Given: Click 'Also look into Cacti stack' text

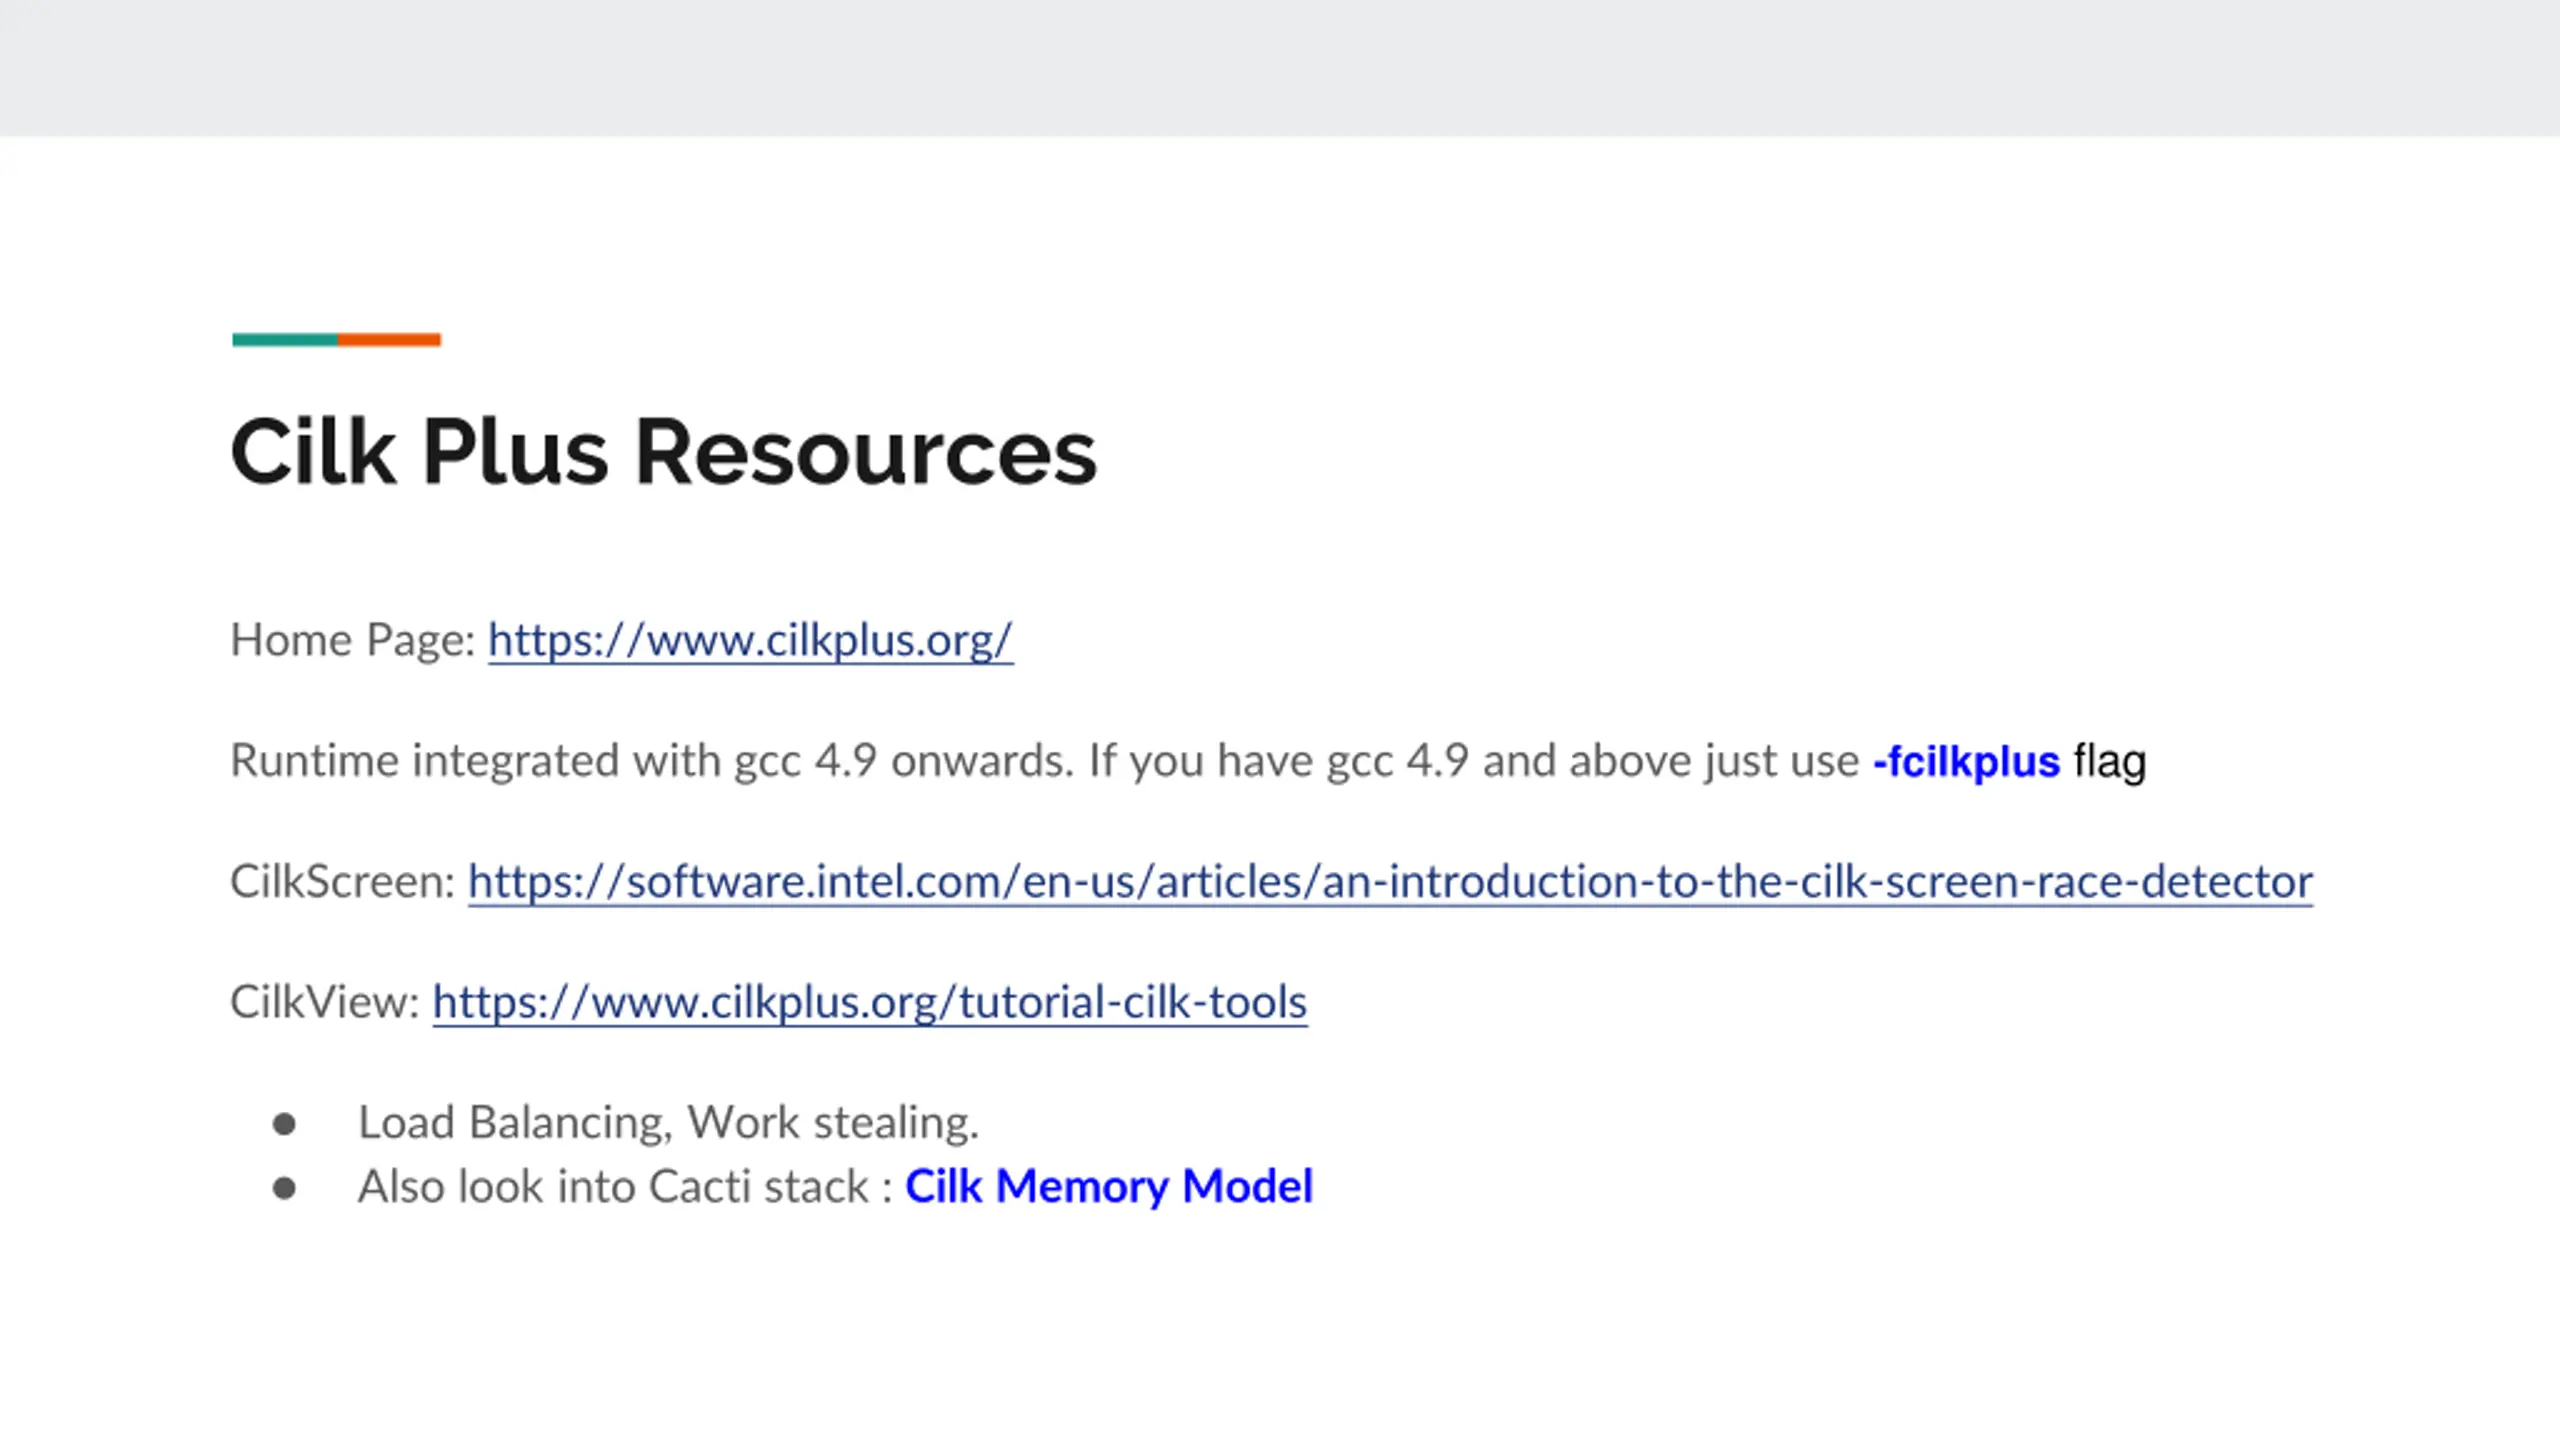Looking at the screenshot, I should point(614,1187).
